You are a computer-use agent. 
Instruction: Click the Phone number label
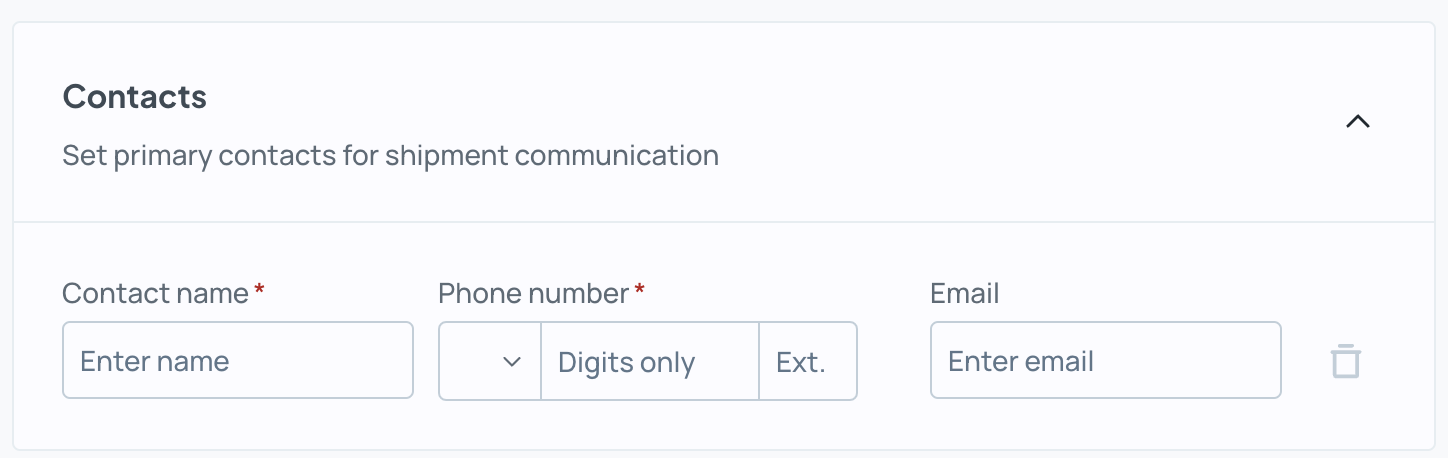pyautogui.click(x=534, y=293)
